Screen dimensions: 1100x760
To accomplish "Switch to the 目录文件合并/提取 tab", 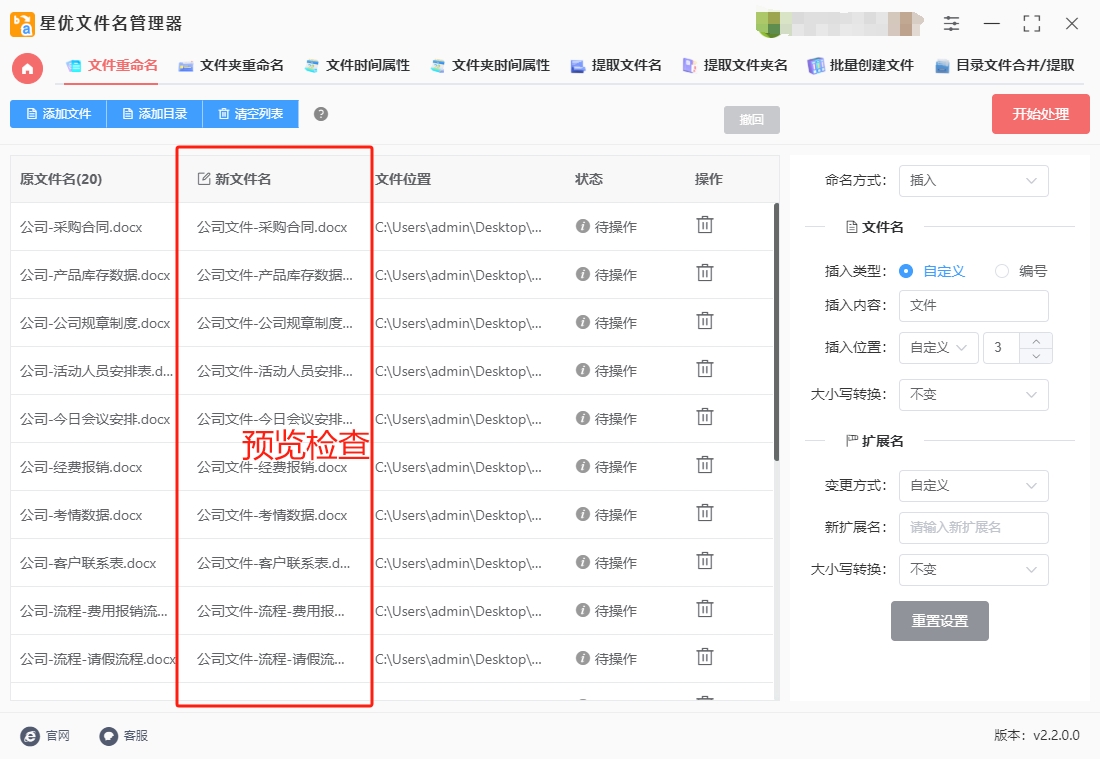I will [1005, 66].
